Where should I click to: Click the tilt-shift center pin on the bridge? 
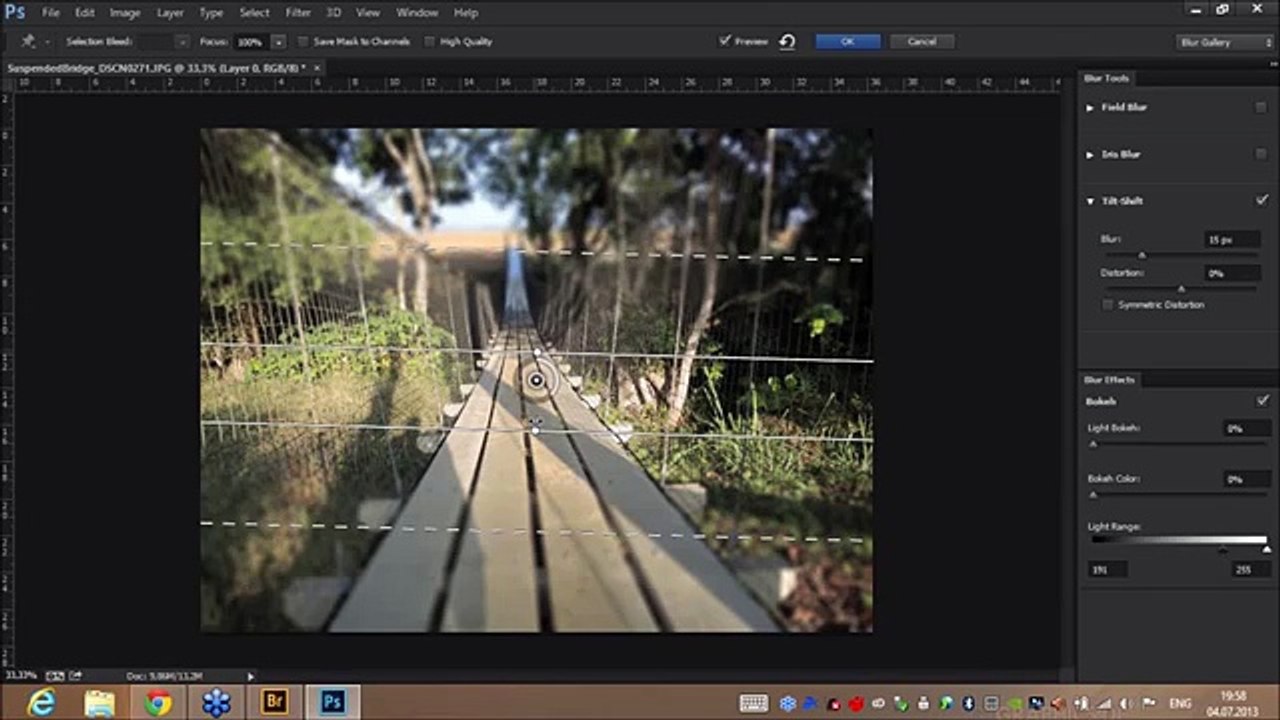pyautogui.click(x=536, y=380)
